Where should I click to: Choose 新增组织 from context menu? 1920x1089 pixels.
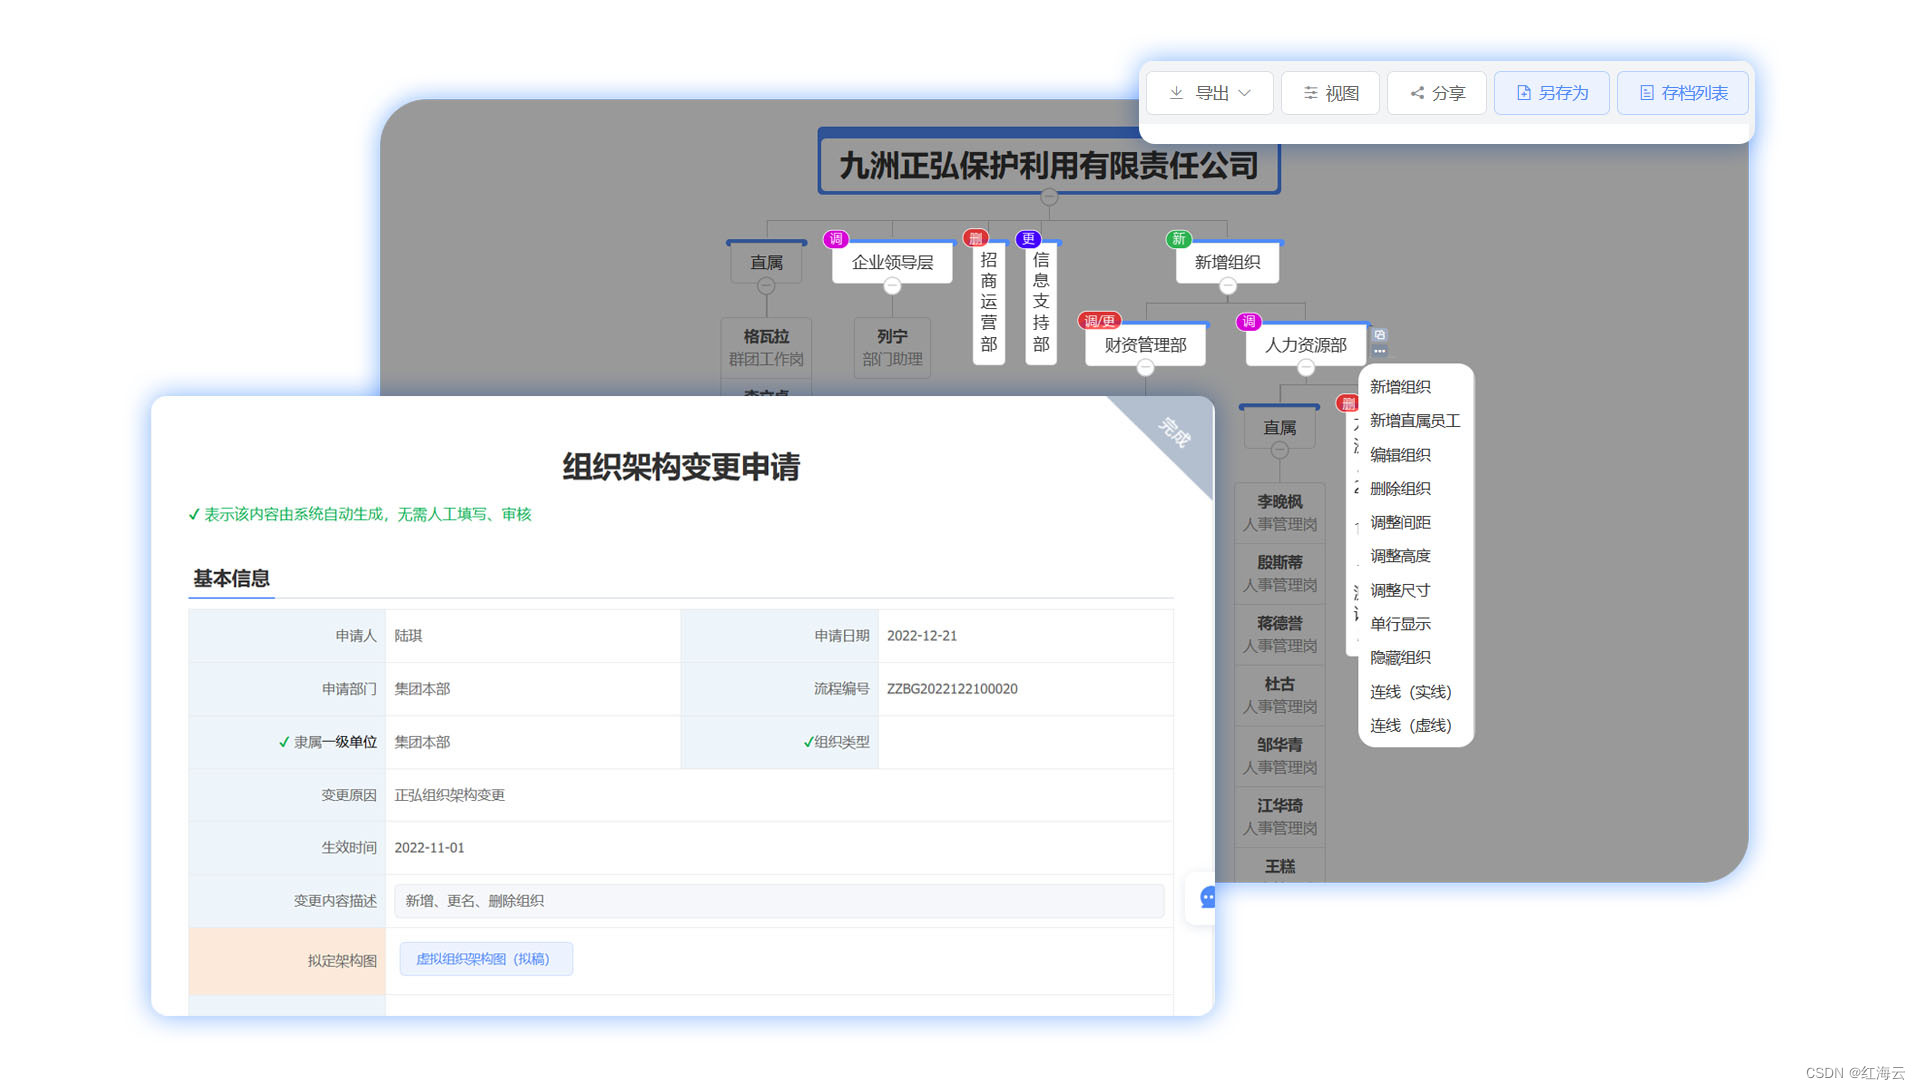1400,387
